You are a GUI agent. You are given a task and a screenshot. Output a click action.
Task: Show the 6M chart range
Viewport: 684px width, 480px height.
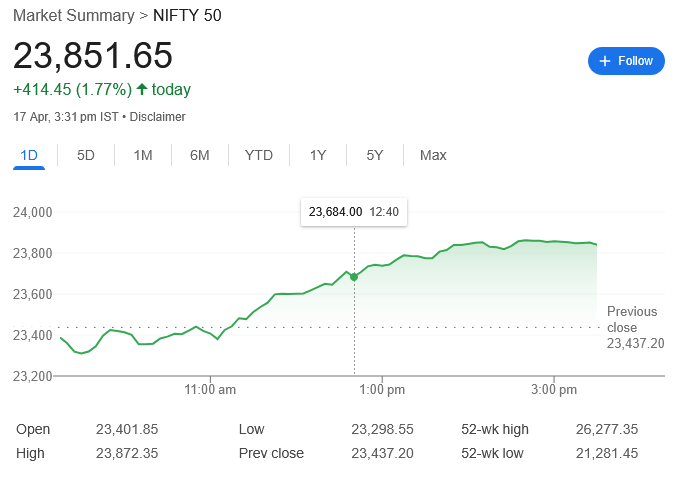(x=200, y=155)
